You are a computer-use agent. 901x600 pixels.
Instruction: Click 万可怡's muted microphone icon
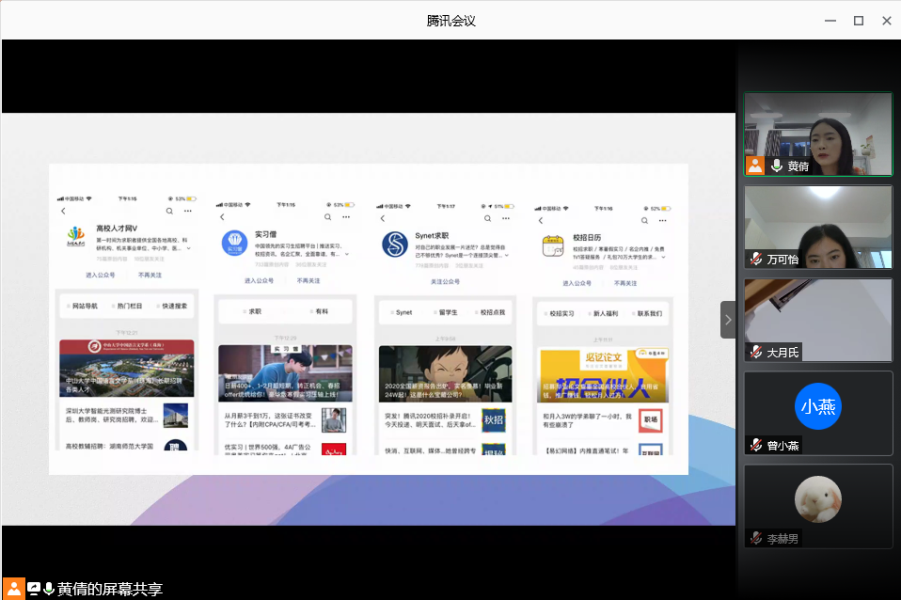[756, 259]
